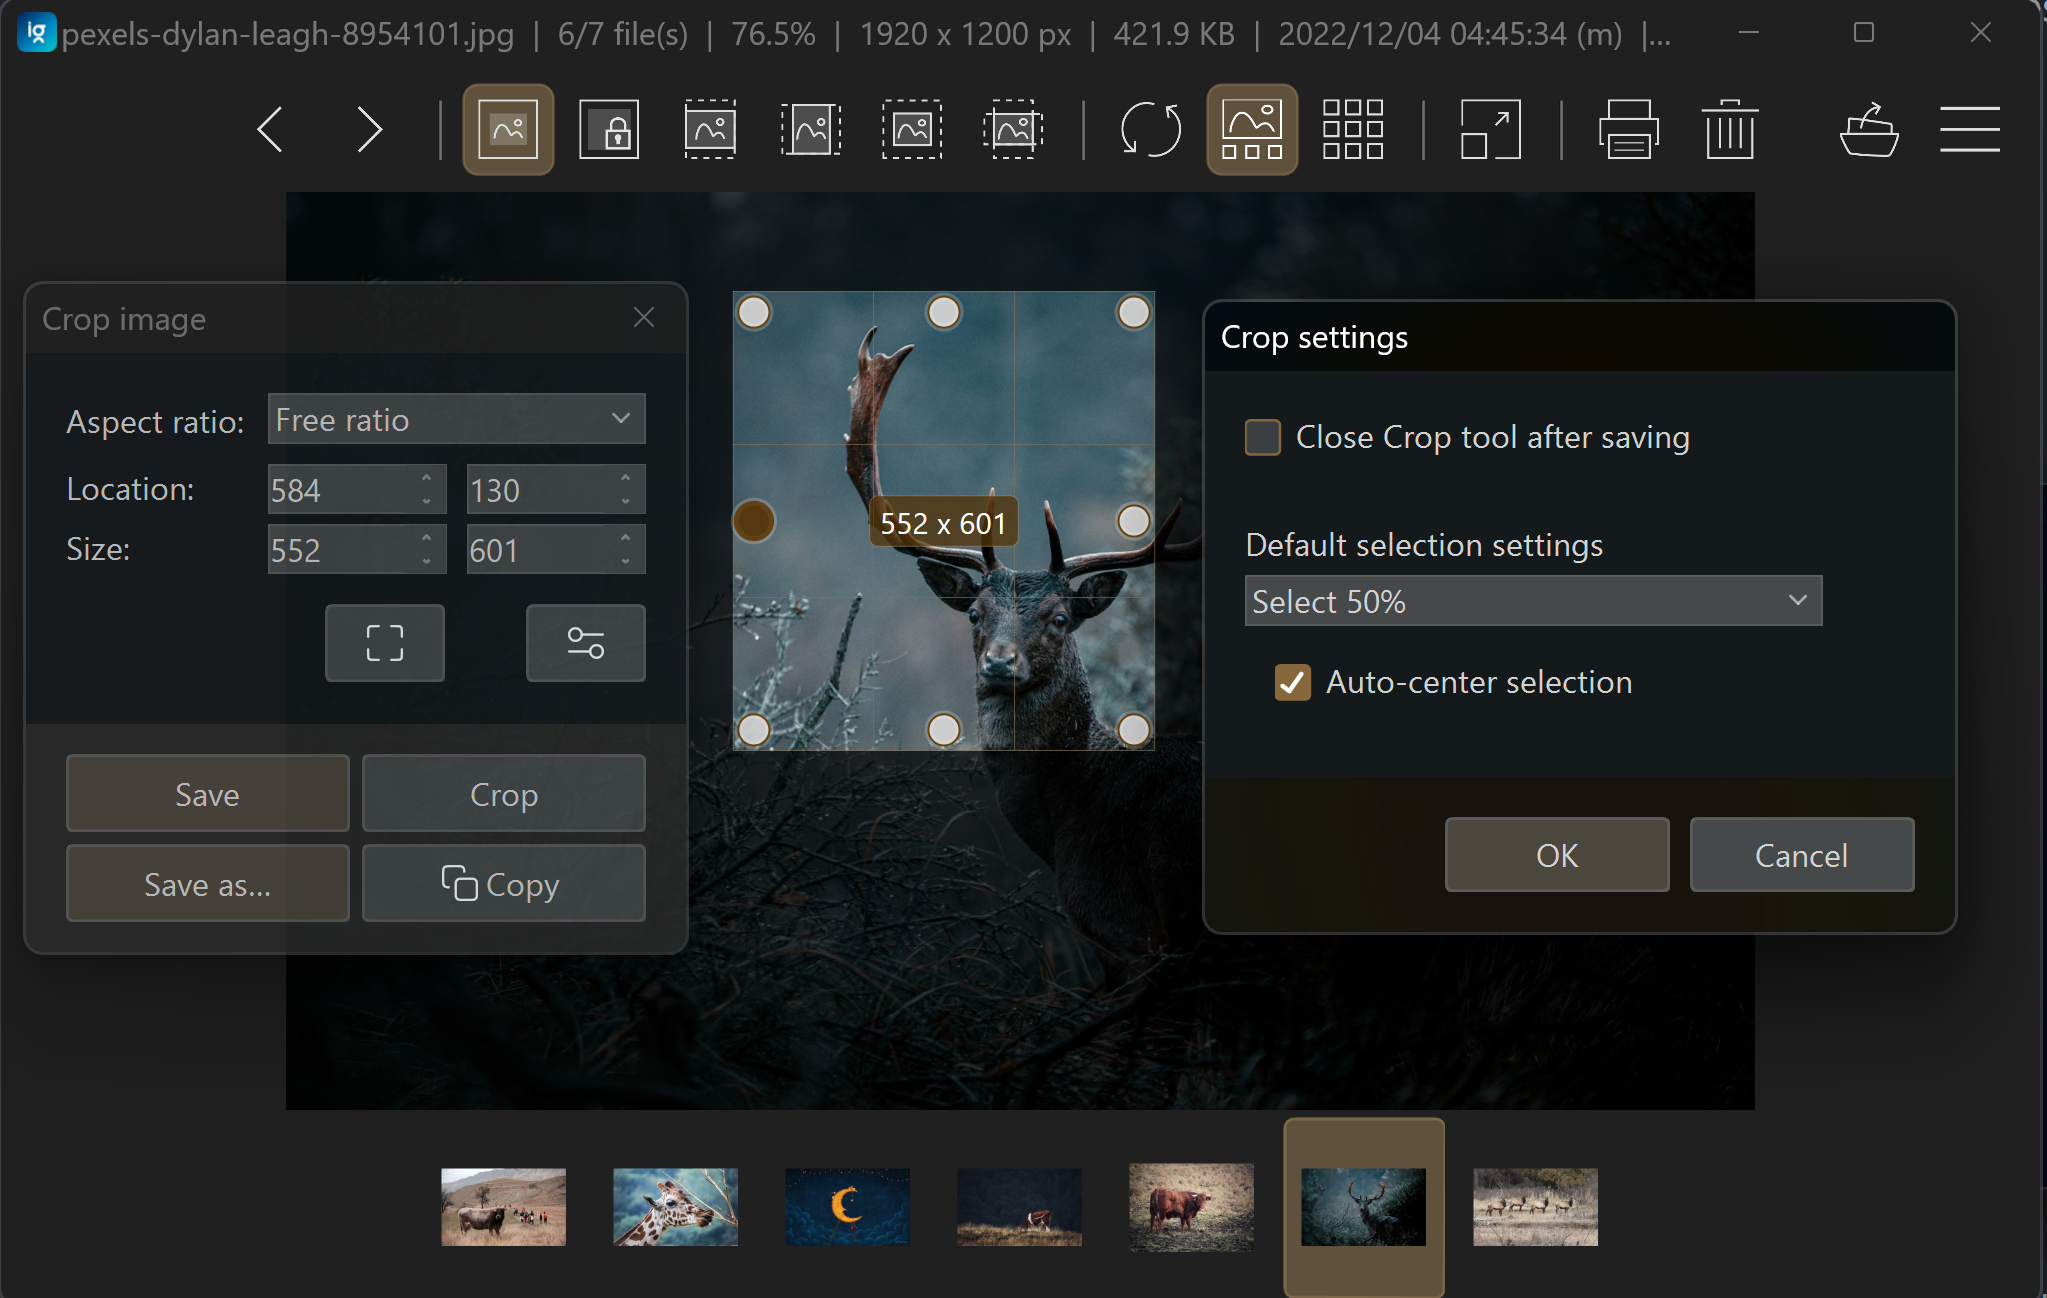Click the select-whole-image icon in Crop panel
Screen dimensions: 2047x1298
pos(384,643)
